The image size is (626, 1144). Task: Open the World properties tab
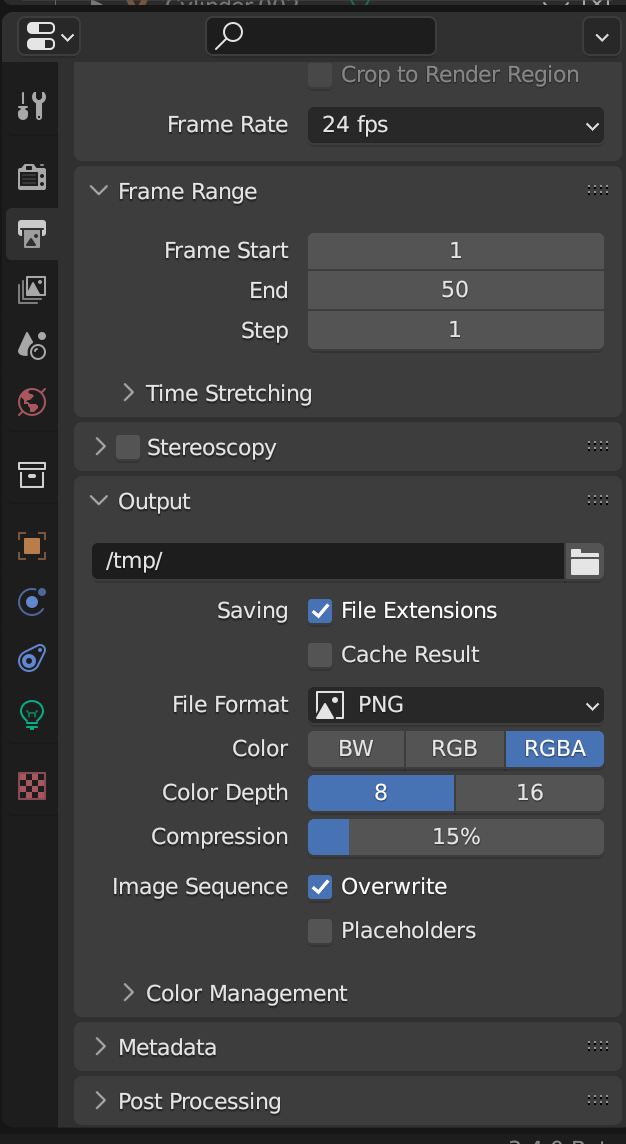pos(31,401)
